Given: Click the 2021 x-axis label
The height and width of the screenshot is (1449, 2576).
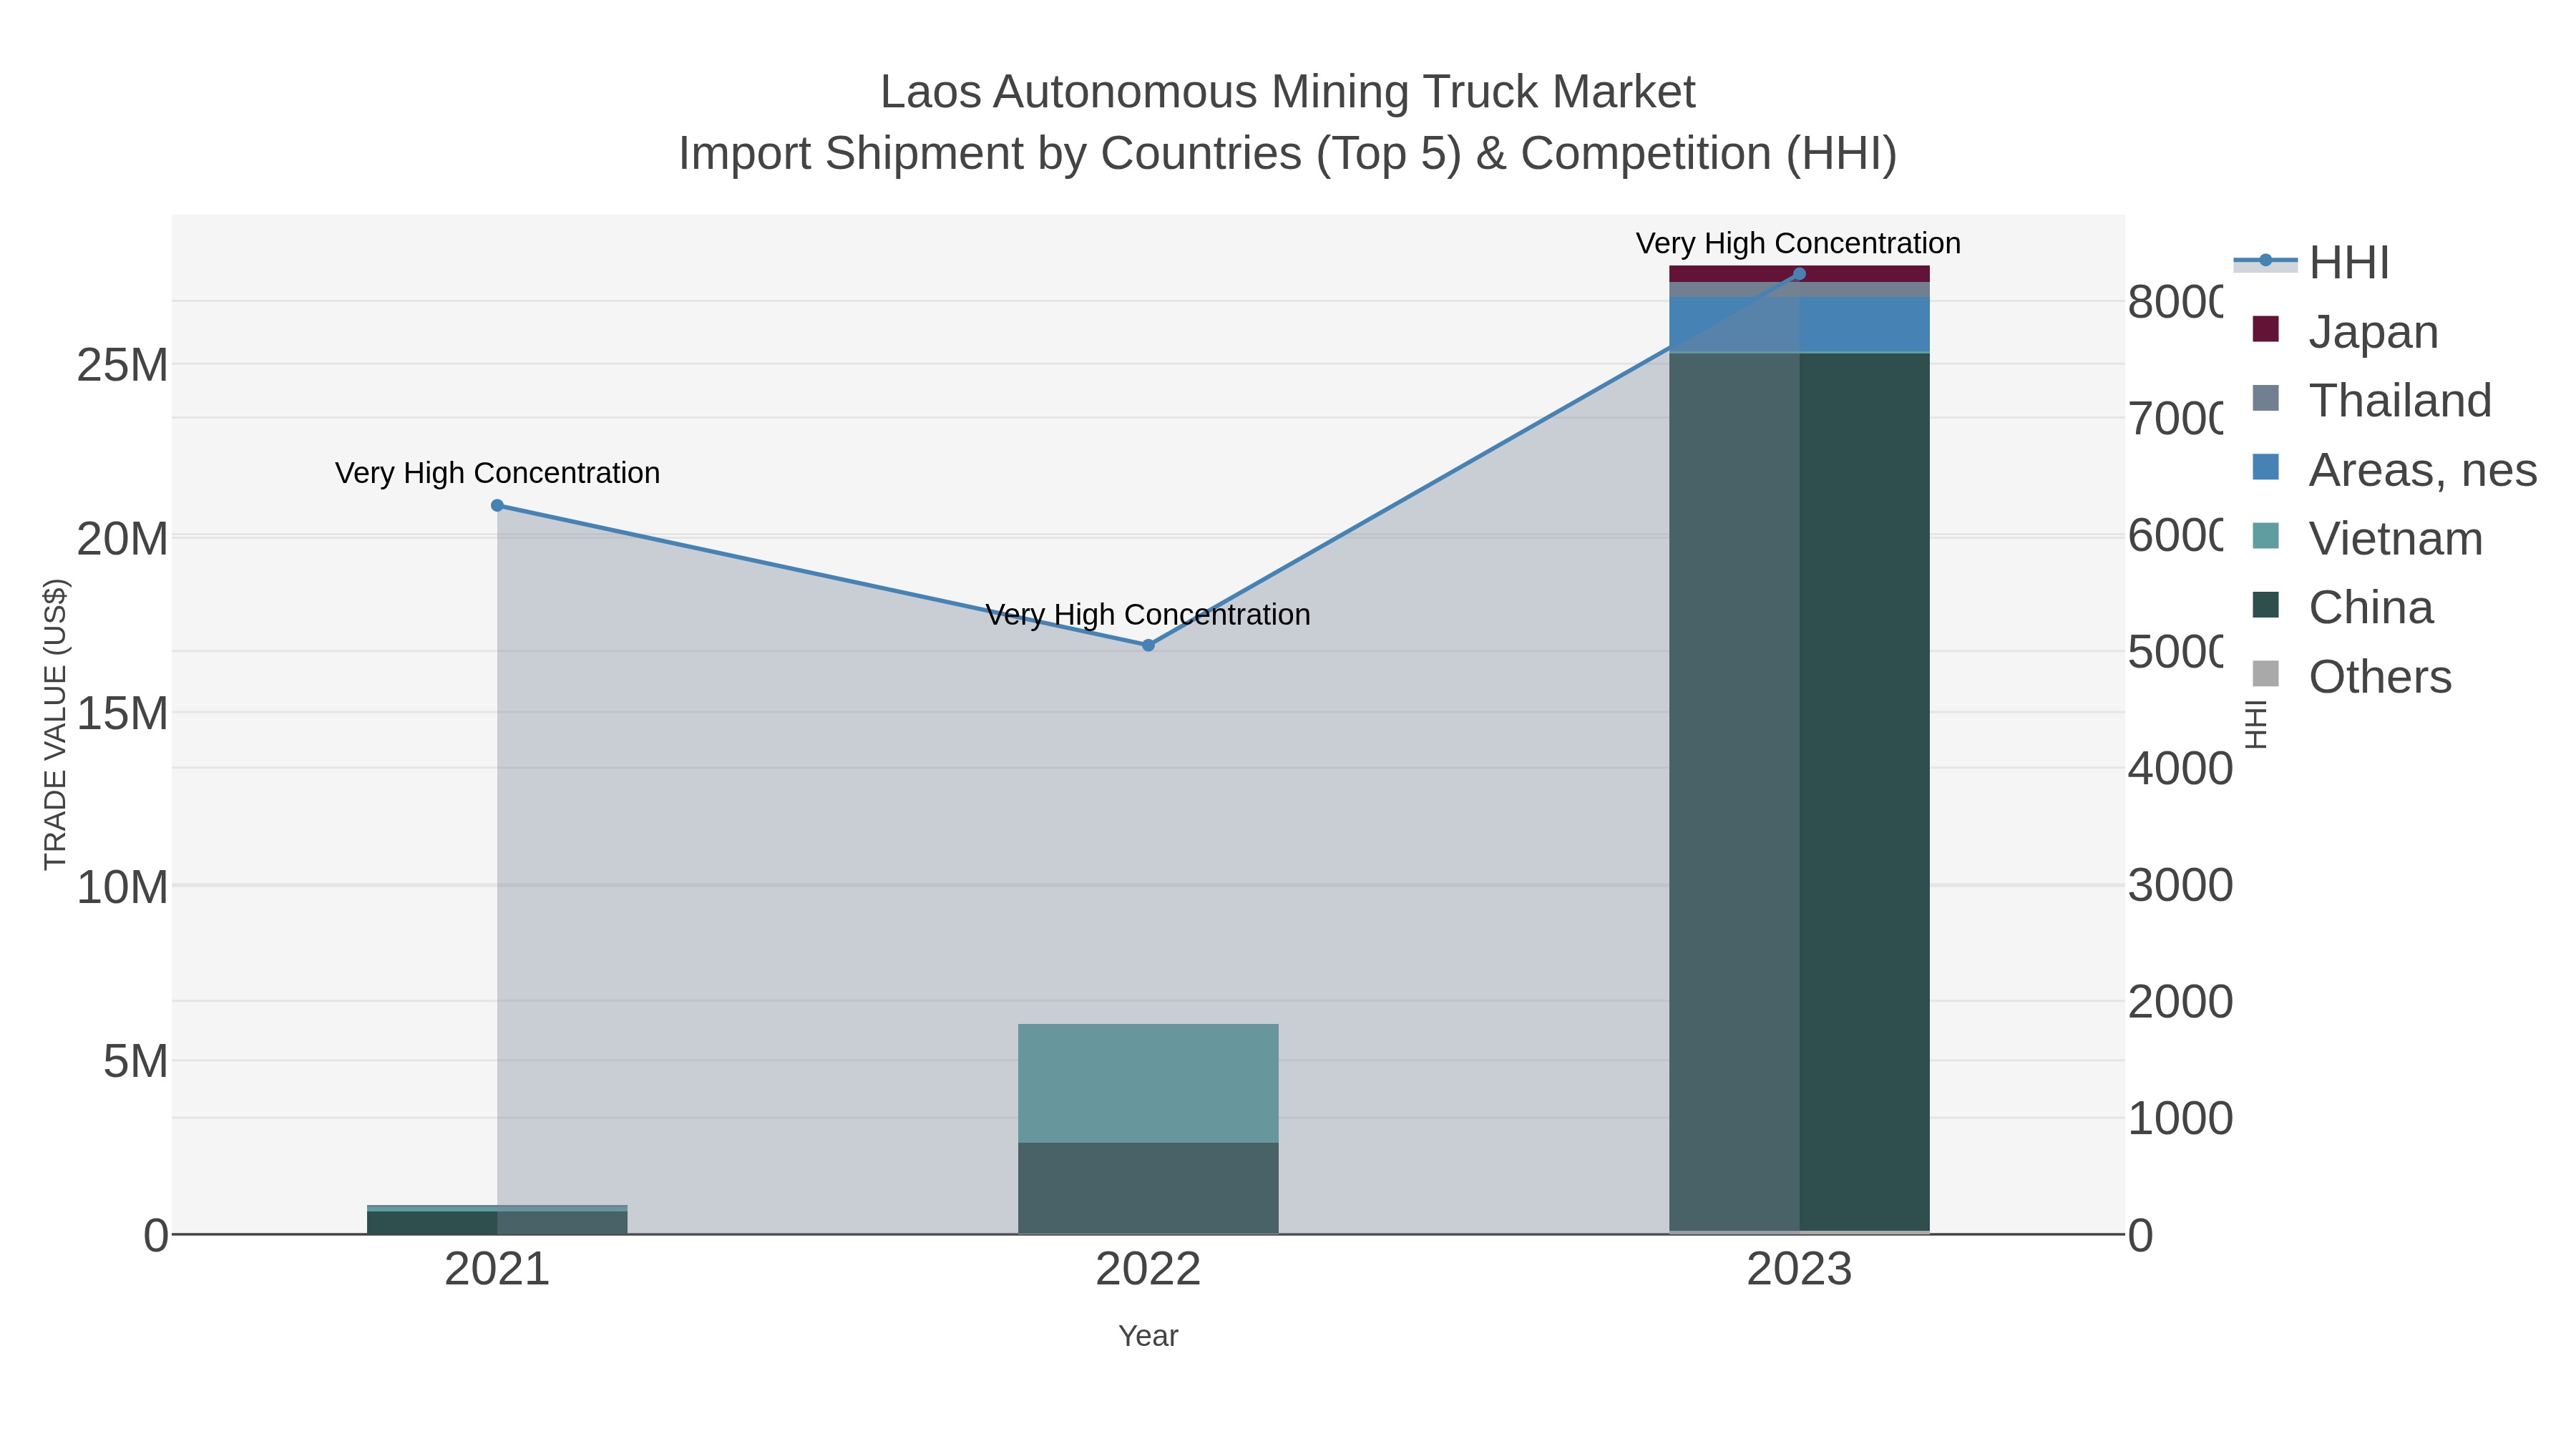Looking at the screenshot, I should click(497, 1270).
